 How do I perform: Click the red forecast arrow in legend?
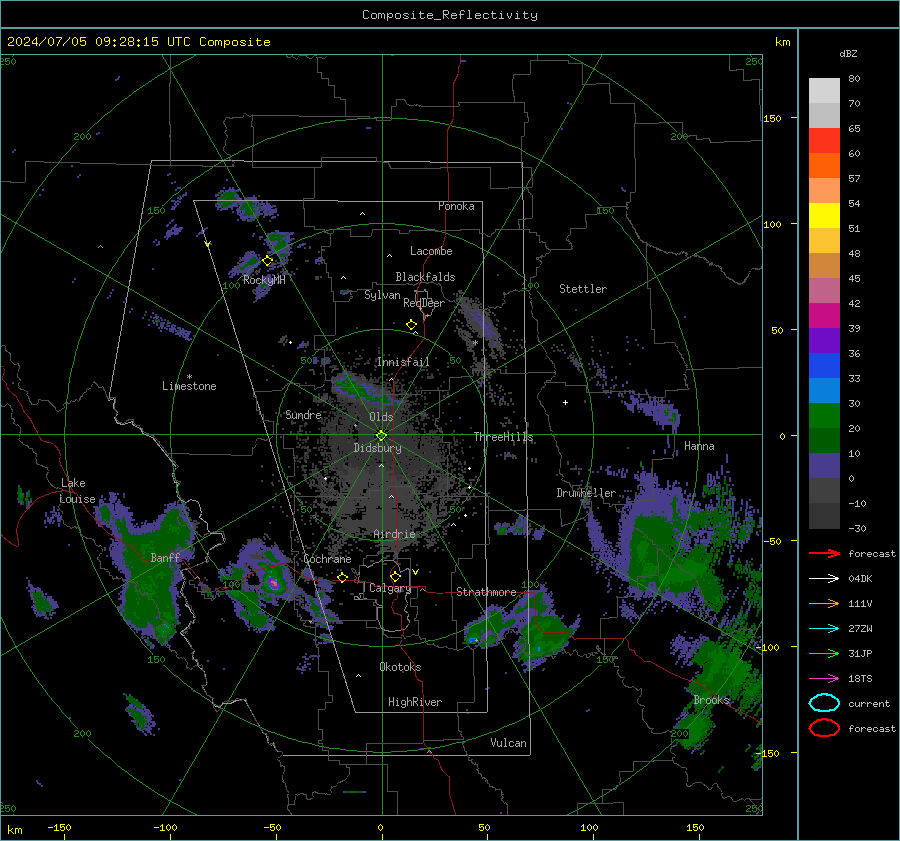tap(824, 553)
